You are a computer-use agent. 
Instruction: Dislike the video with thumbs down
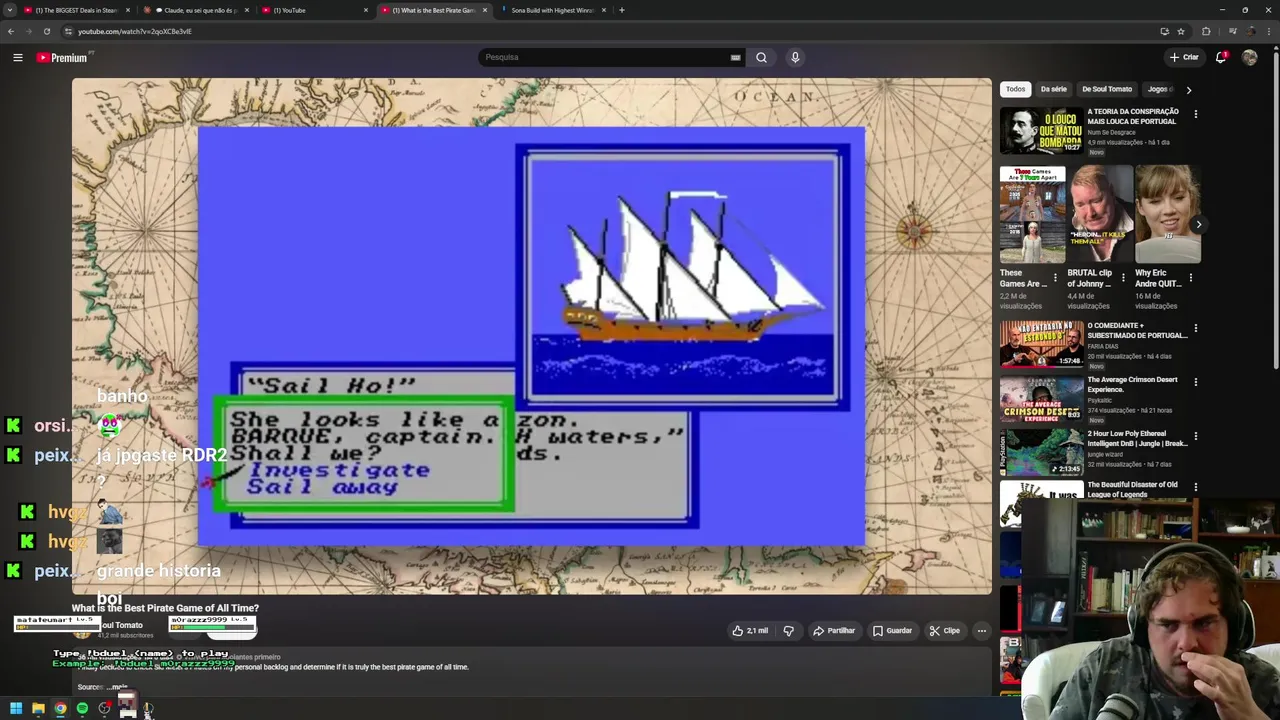point(788,631)
